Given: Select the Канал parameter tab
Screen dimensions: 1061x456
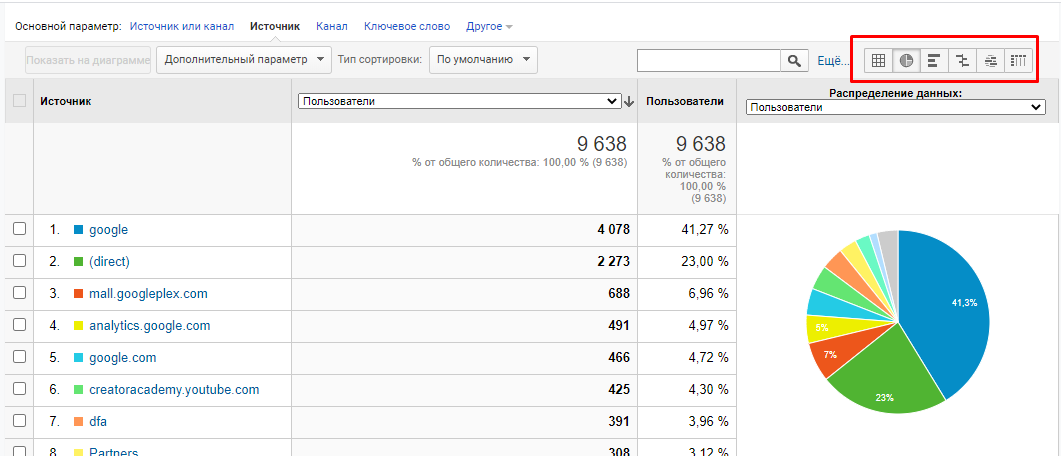Looking at the screenshot, I should 332,26.
